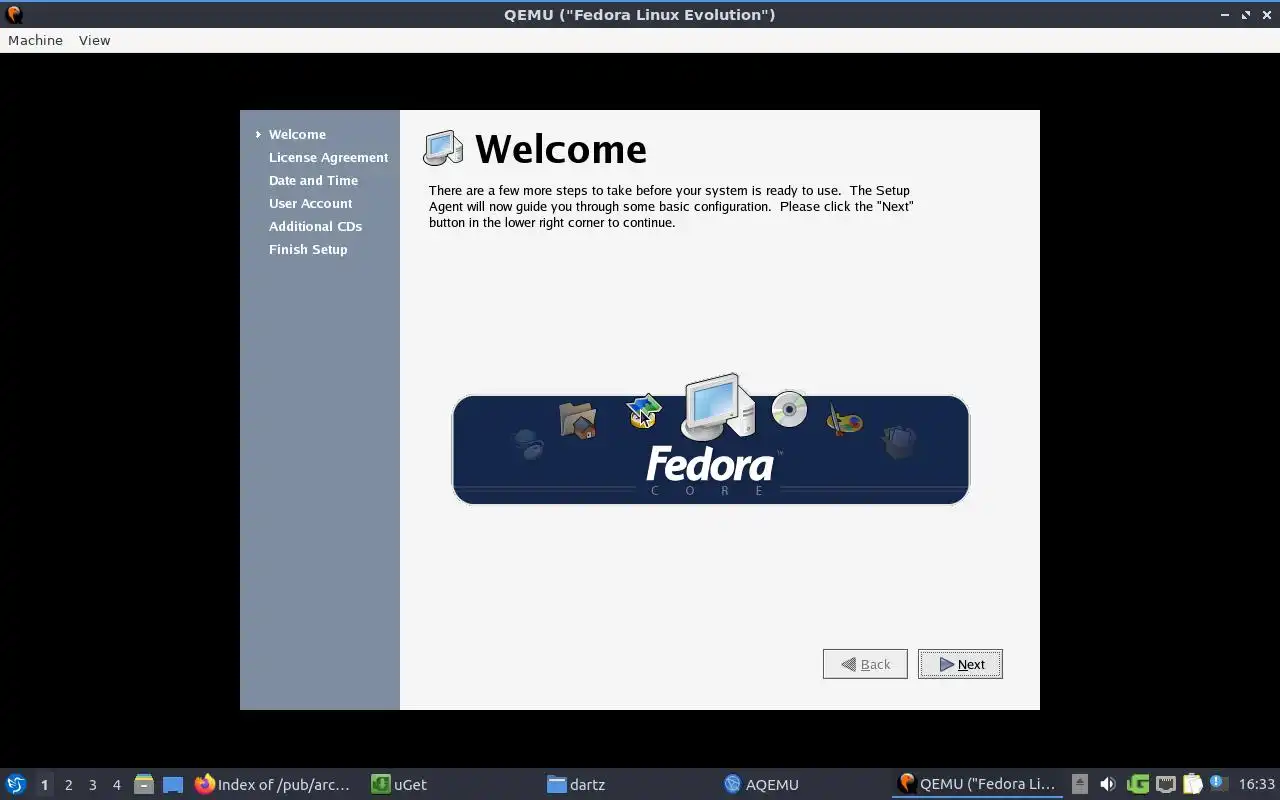1280x800 pixels.
Task: Click the CD disc icon on Fedora banner
Action: (789, 409)
